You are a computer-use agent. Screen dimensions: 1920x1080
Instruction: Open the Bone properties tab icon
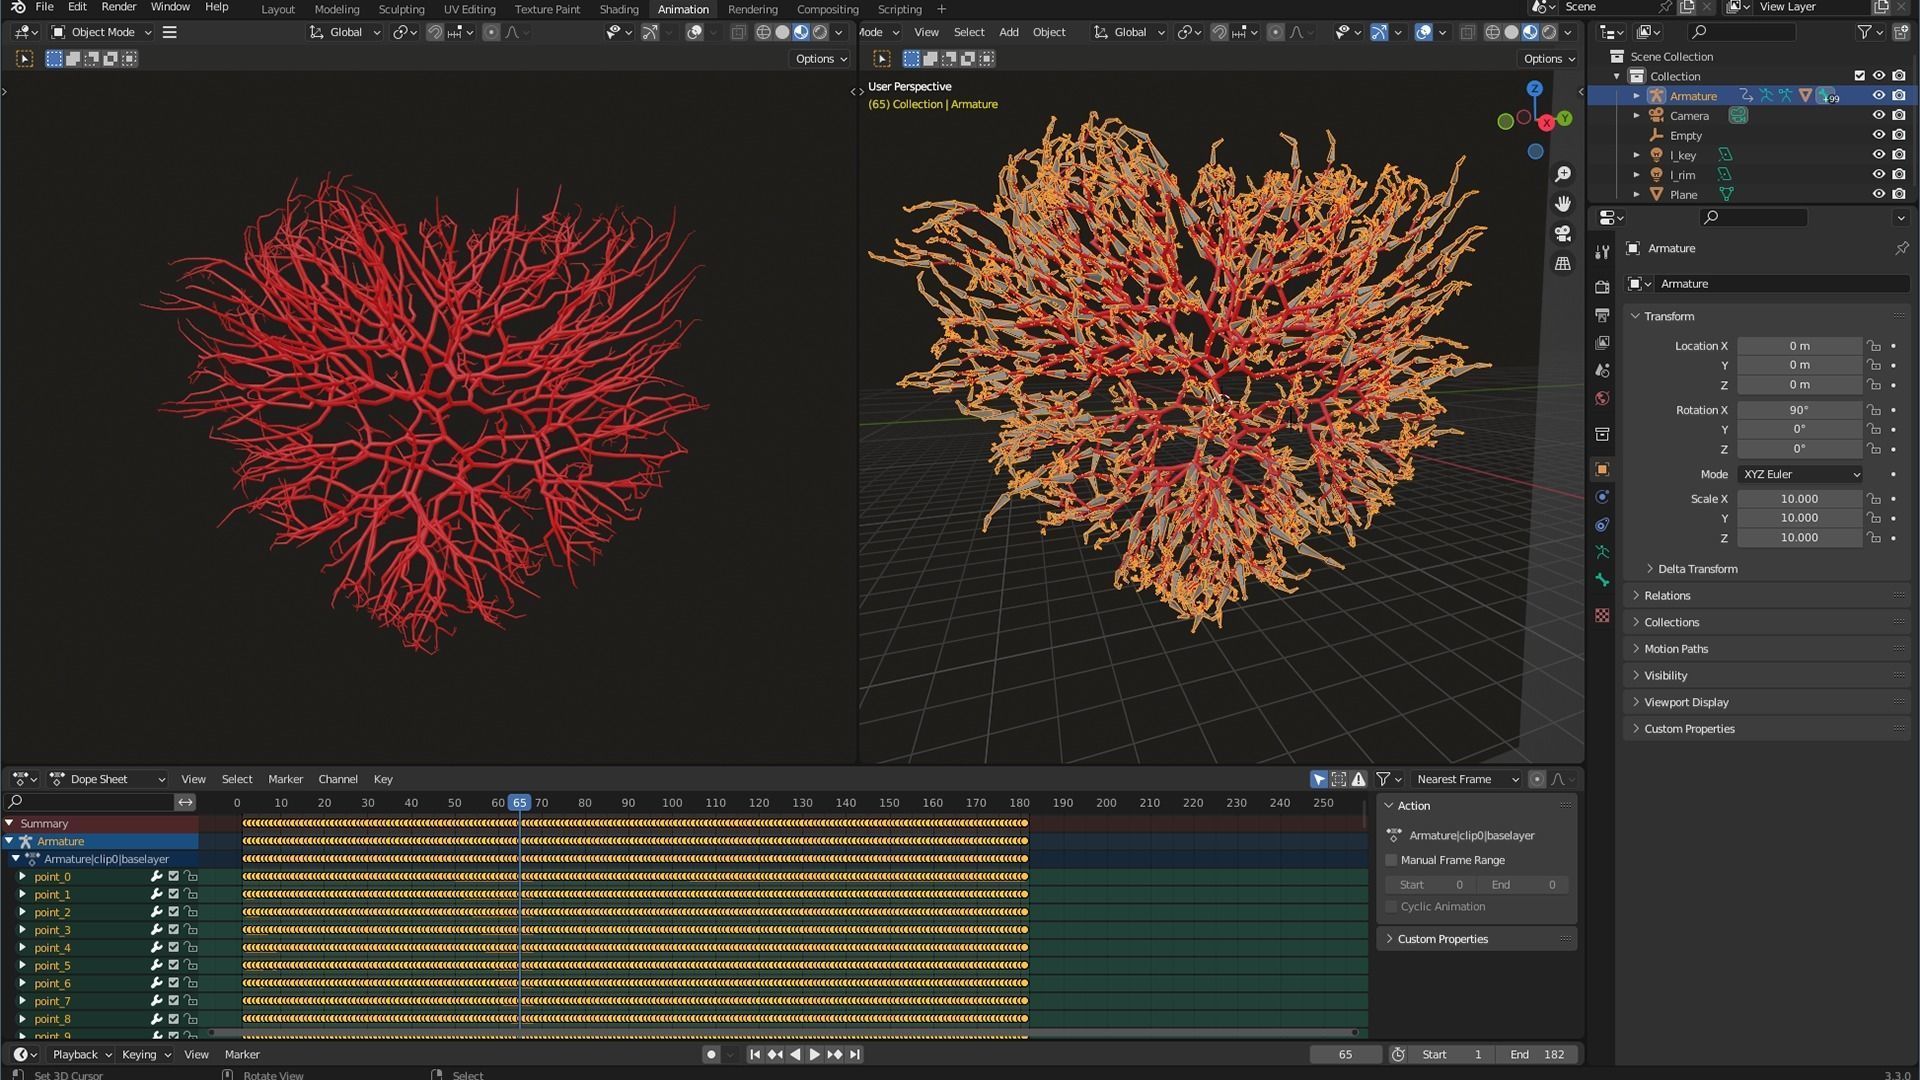tap(1602, 580)
